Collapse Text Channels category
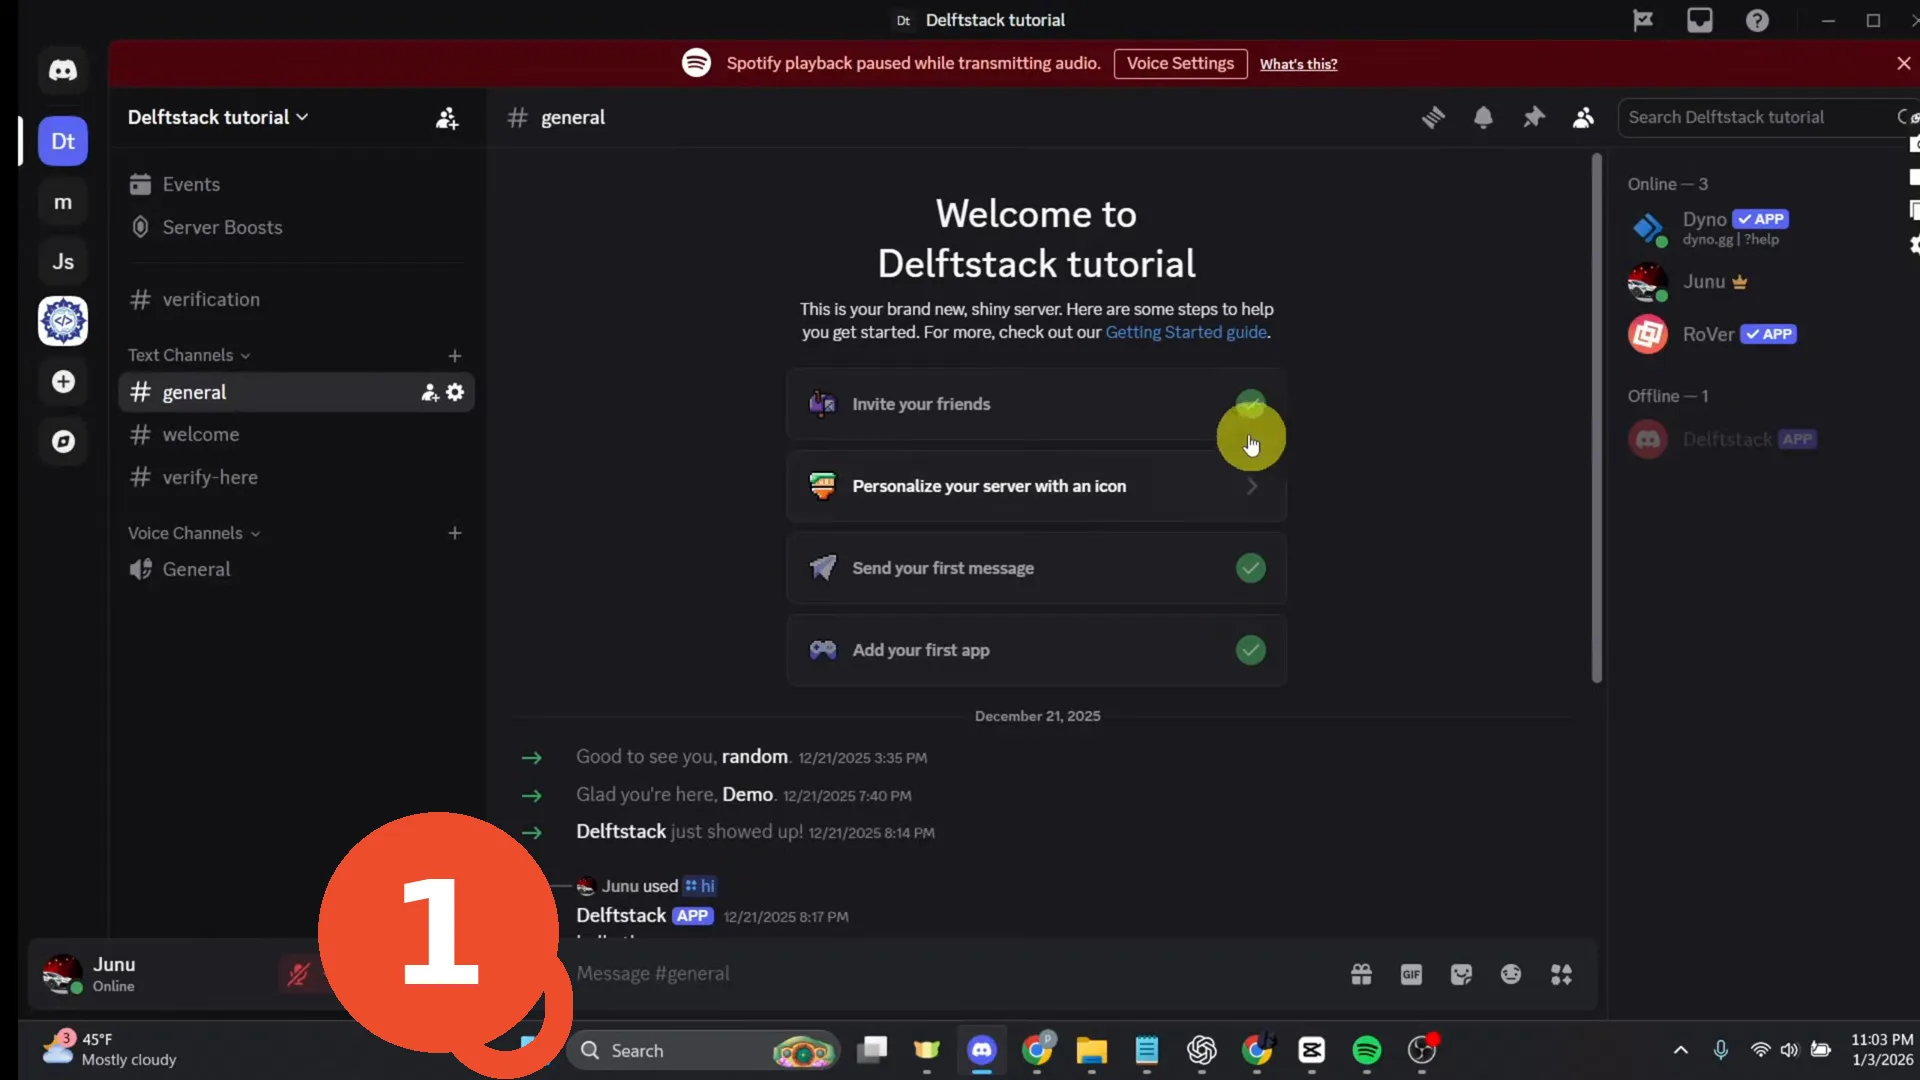This screenshot has height=1080, width=1920. [x=189, y=355]
